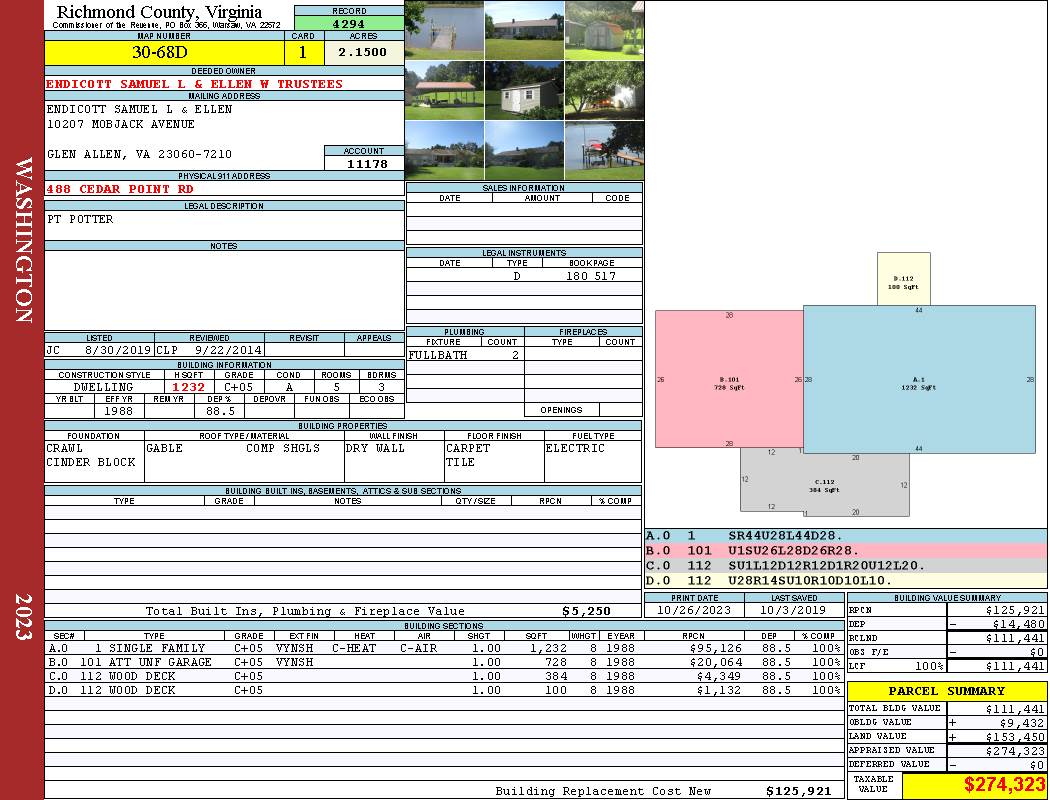Select H SQFT value 1232 in red
1050x800 pixels.
click(188, 387)
